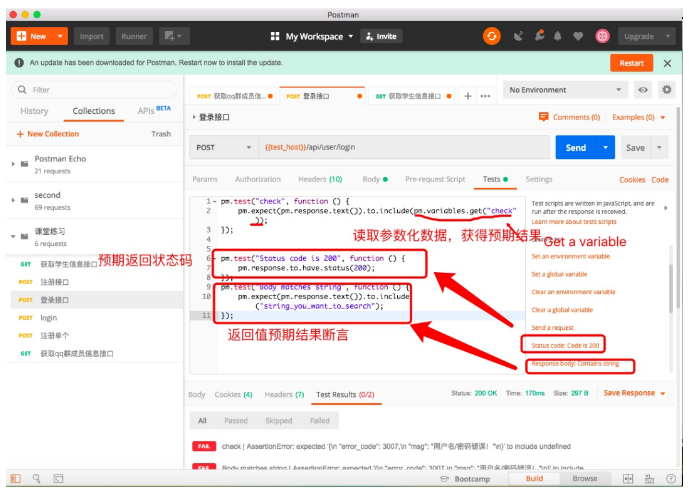Open Trash in the sidebar

point(161,134)
